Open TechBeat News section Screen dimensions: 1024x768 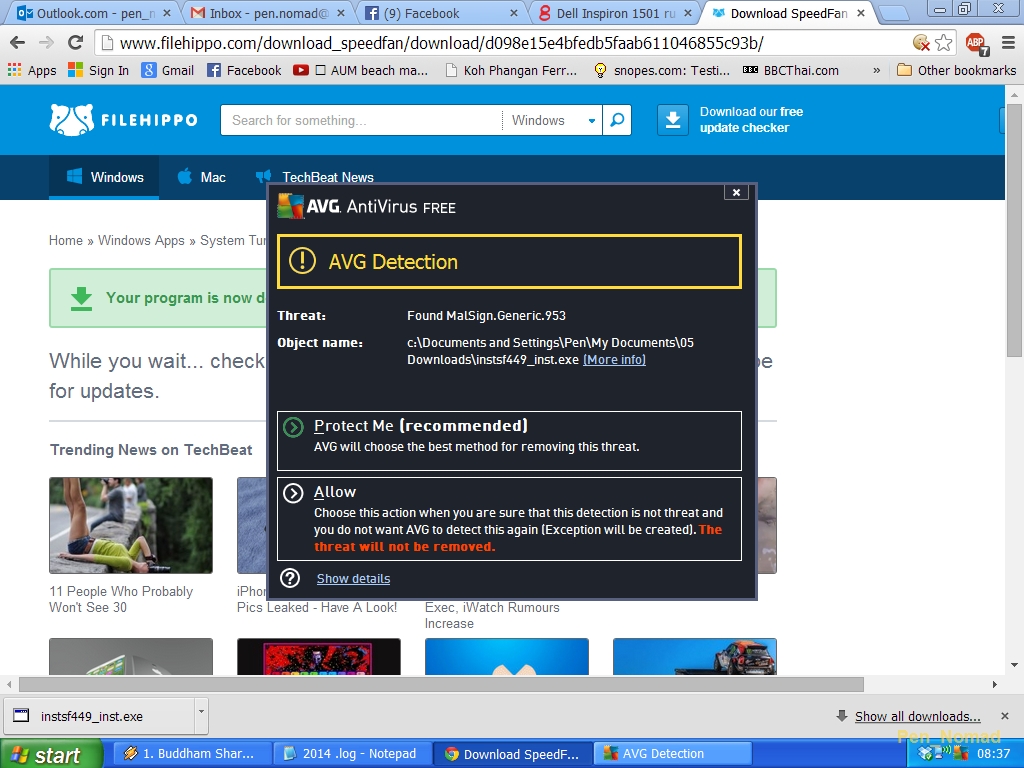tap(315, 177)
